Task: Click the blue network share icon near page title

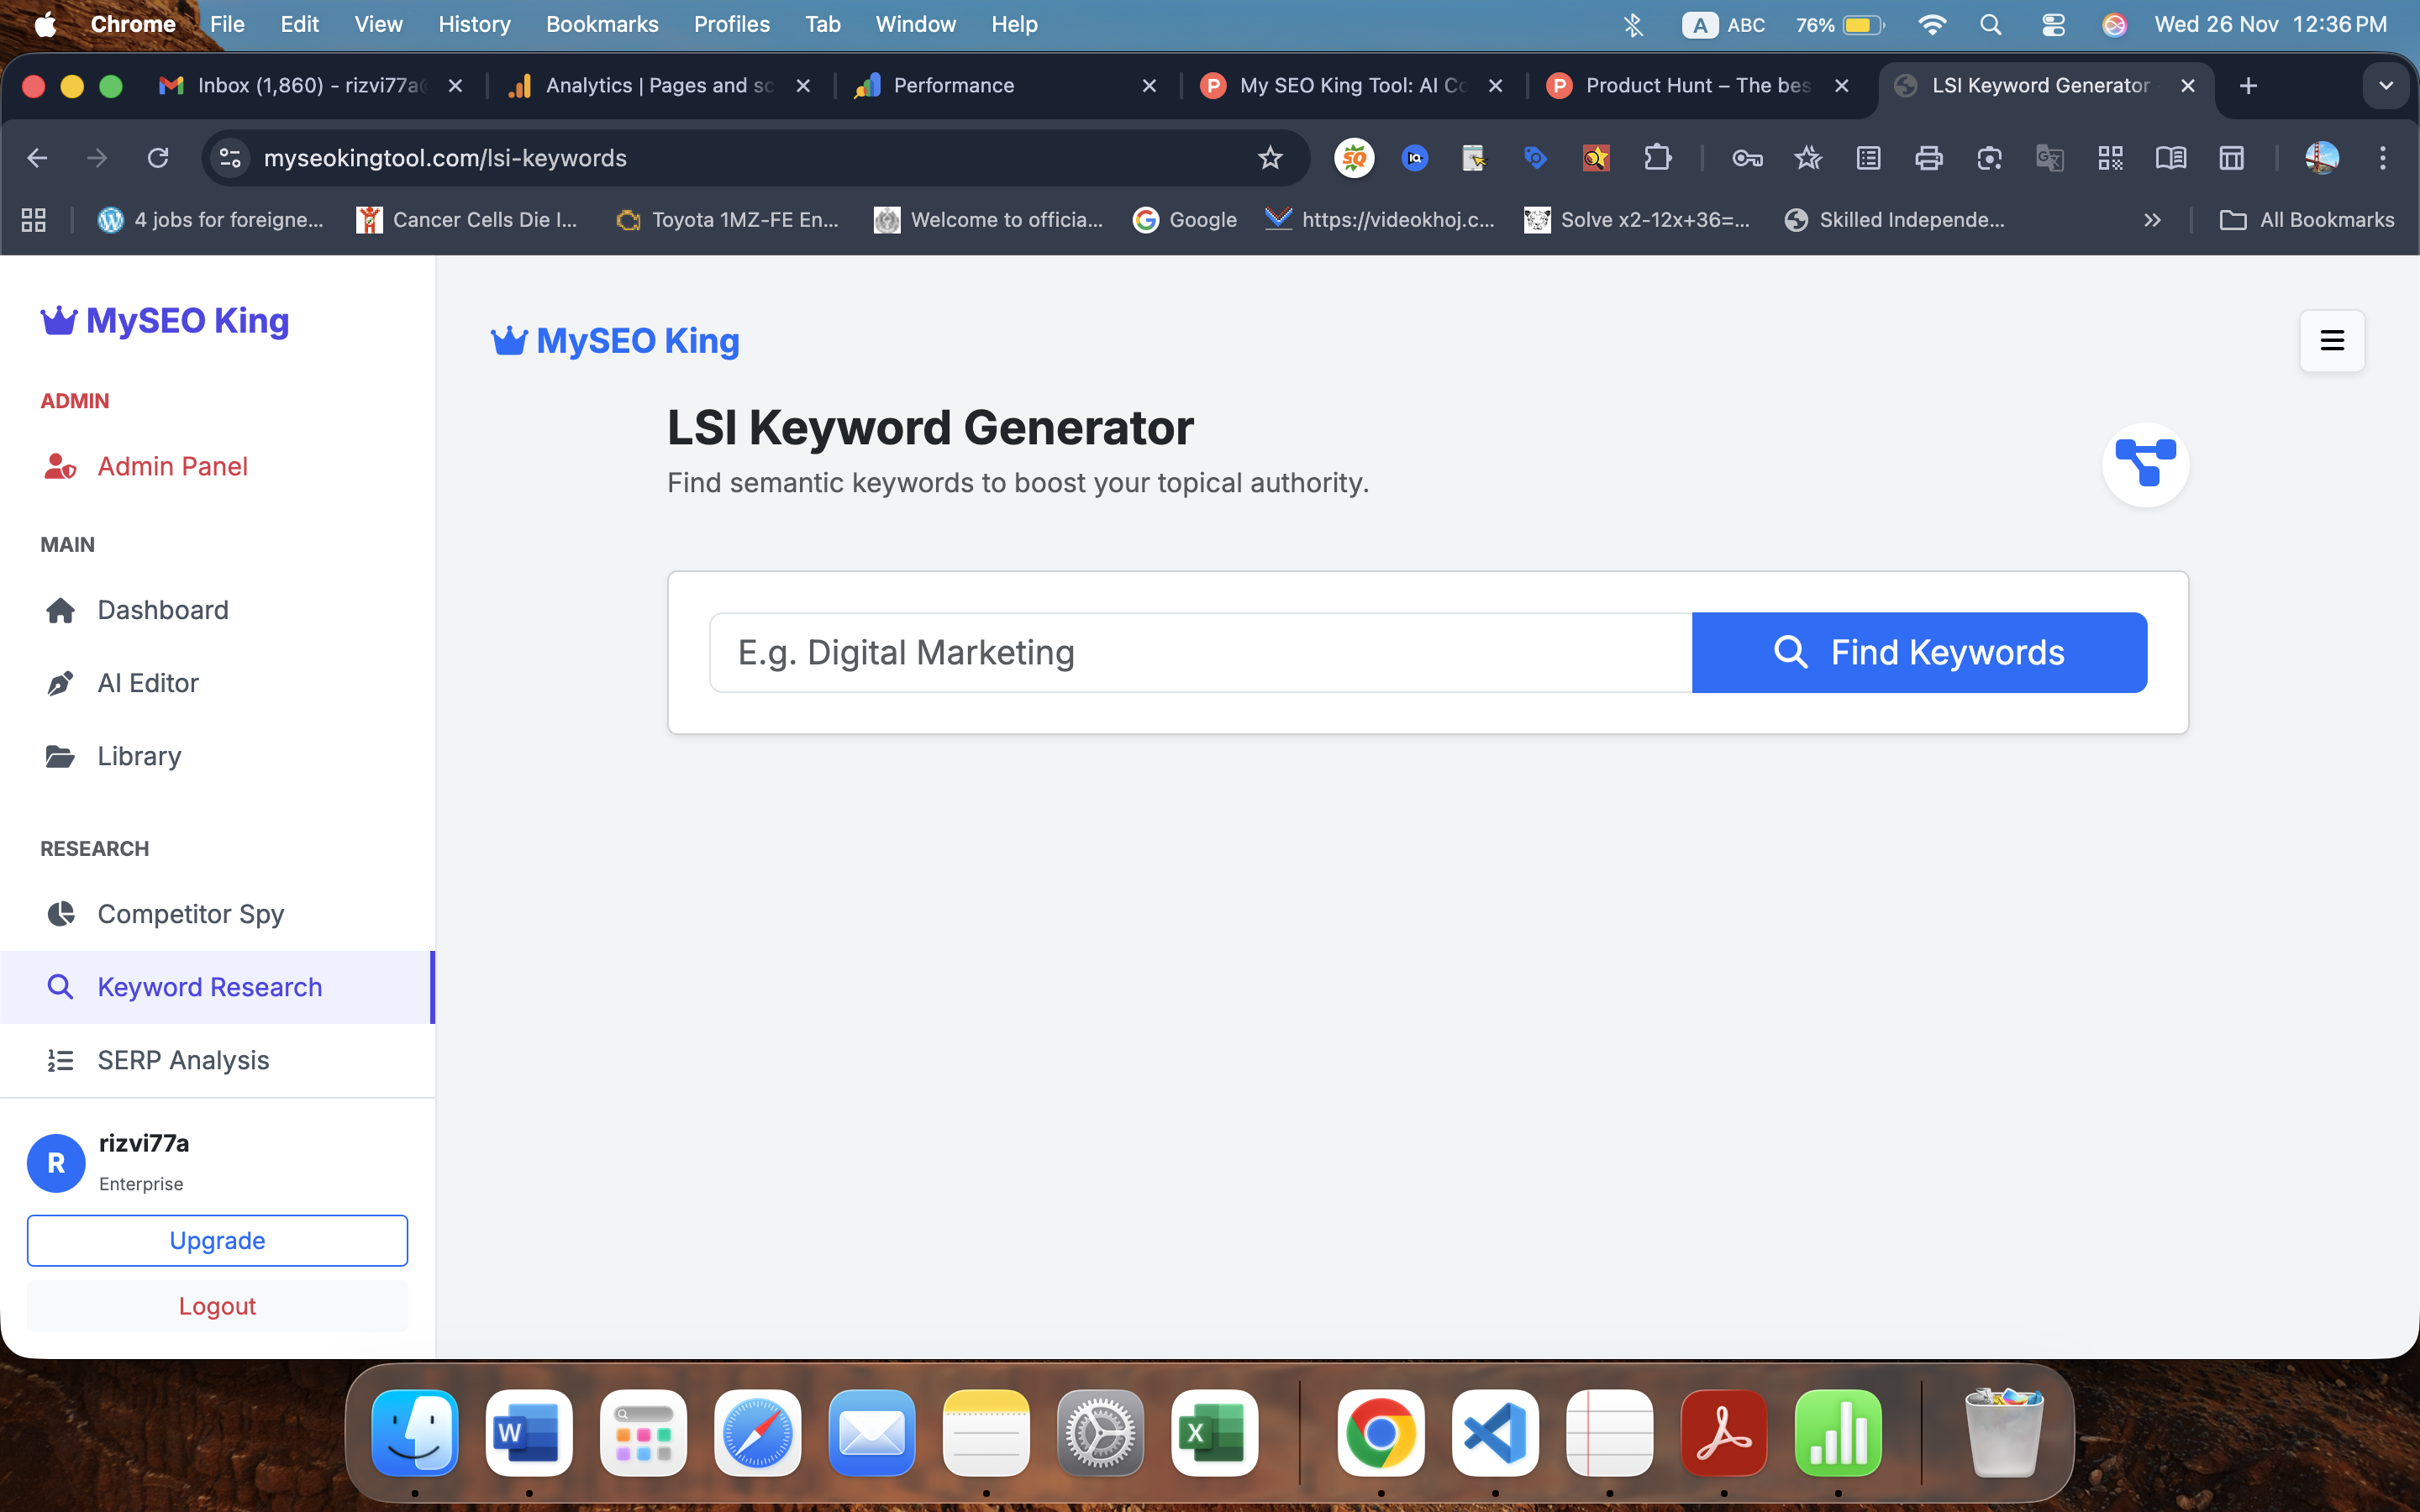Action: point(2146,464)
